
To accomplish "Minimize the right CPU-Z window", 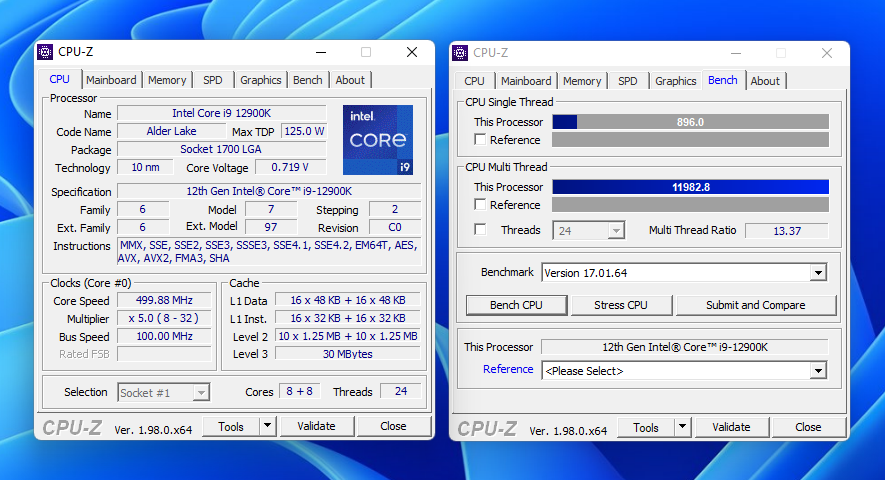I will pyautogui.click(x=735, y=53).
